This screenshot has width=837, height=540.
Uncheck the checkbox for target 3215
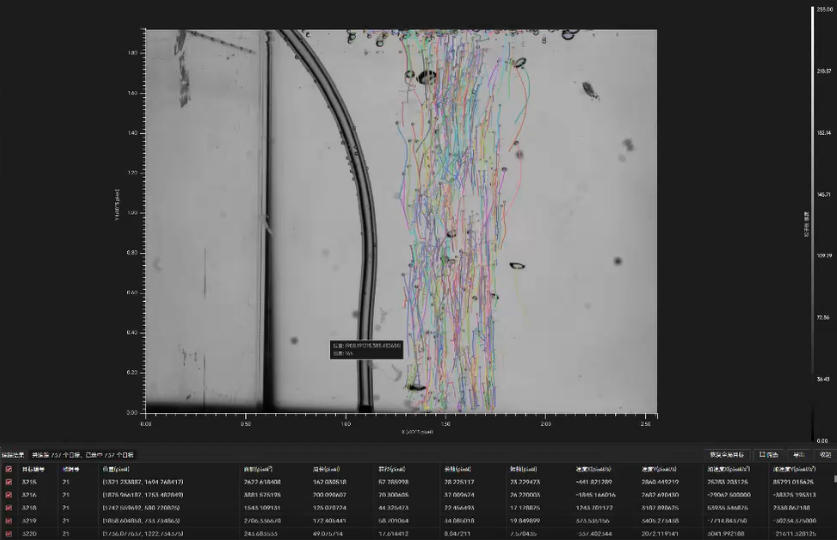(x=9, y=481)
